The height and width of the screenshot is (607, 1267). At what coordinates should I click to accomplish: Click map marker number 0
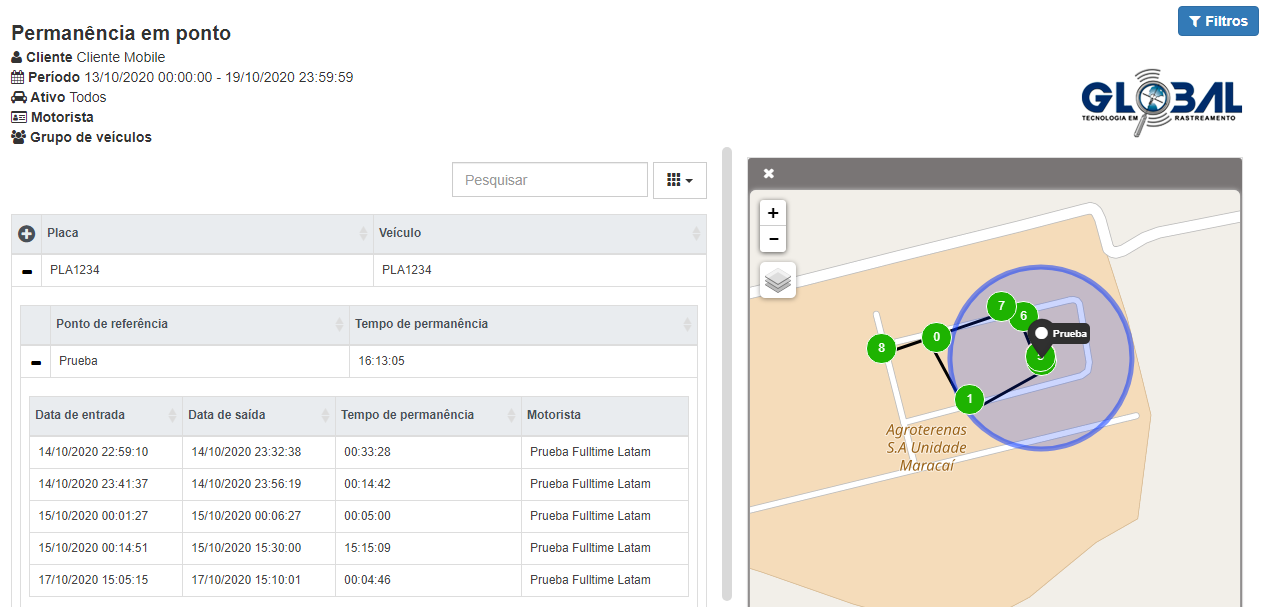(x=936, y=337)
